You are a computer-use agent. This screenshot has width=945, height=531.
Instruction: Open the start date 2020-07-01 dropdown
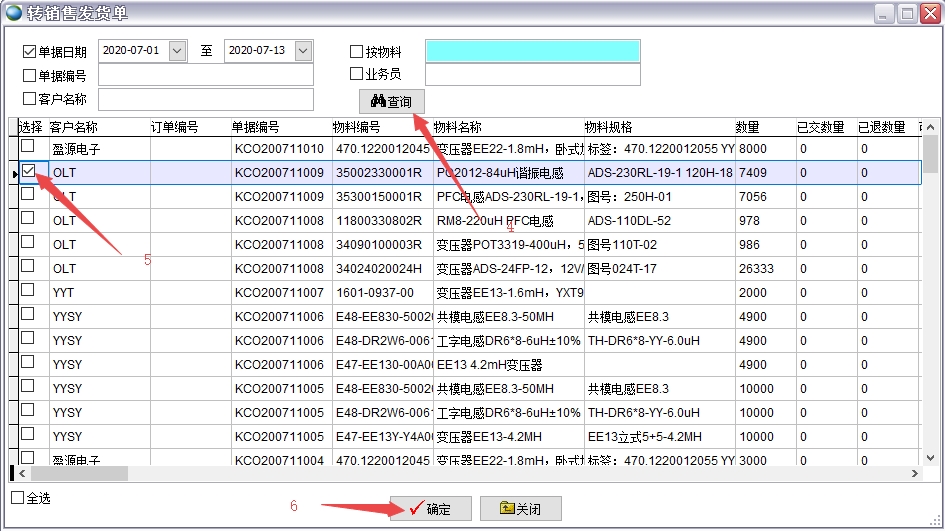click(x=178, y=51)
